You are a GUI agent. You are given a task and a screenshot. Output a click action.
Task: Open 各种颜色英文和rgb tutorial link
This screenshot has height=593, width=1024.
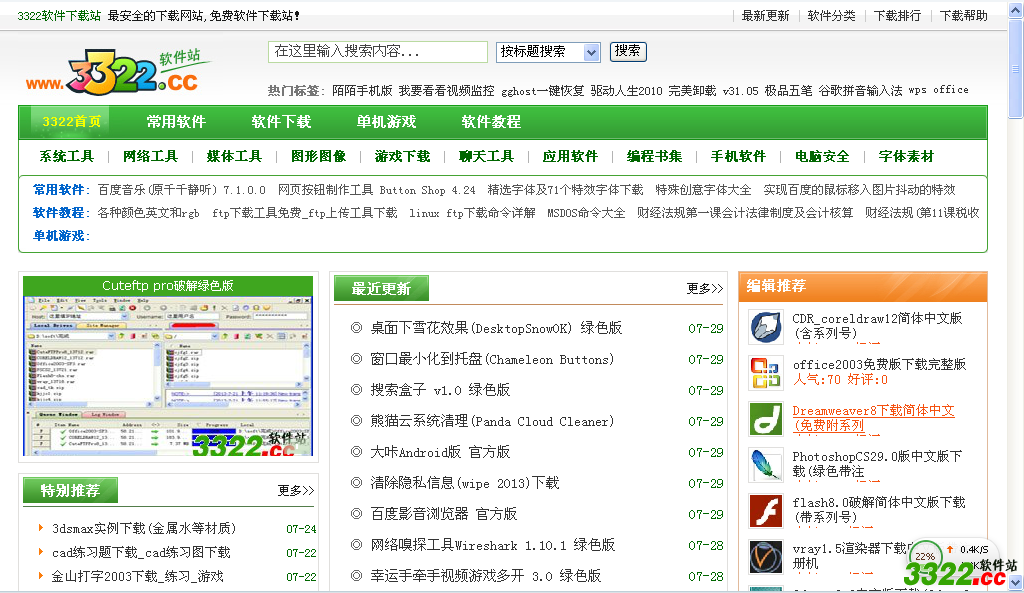148,213
